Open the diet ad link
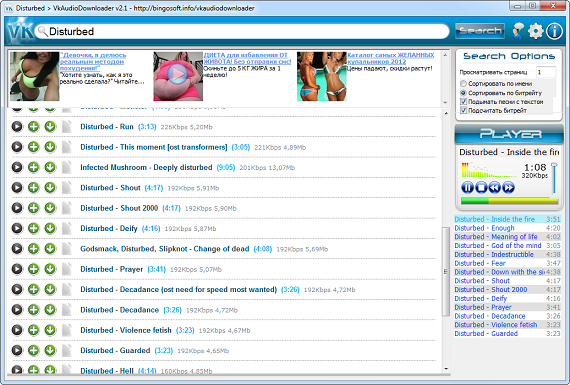The height and width of the screenshot is (385, 570). point(247,58)
